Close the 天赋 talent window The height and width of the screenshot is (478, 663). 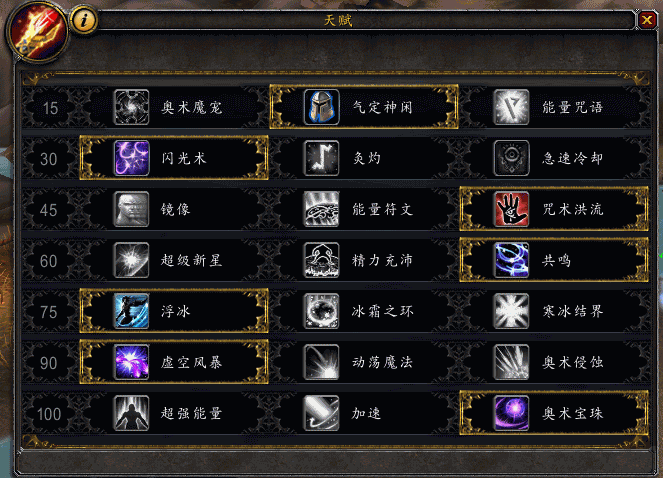647,20
